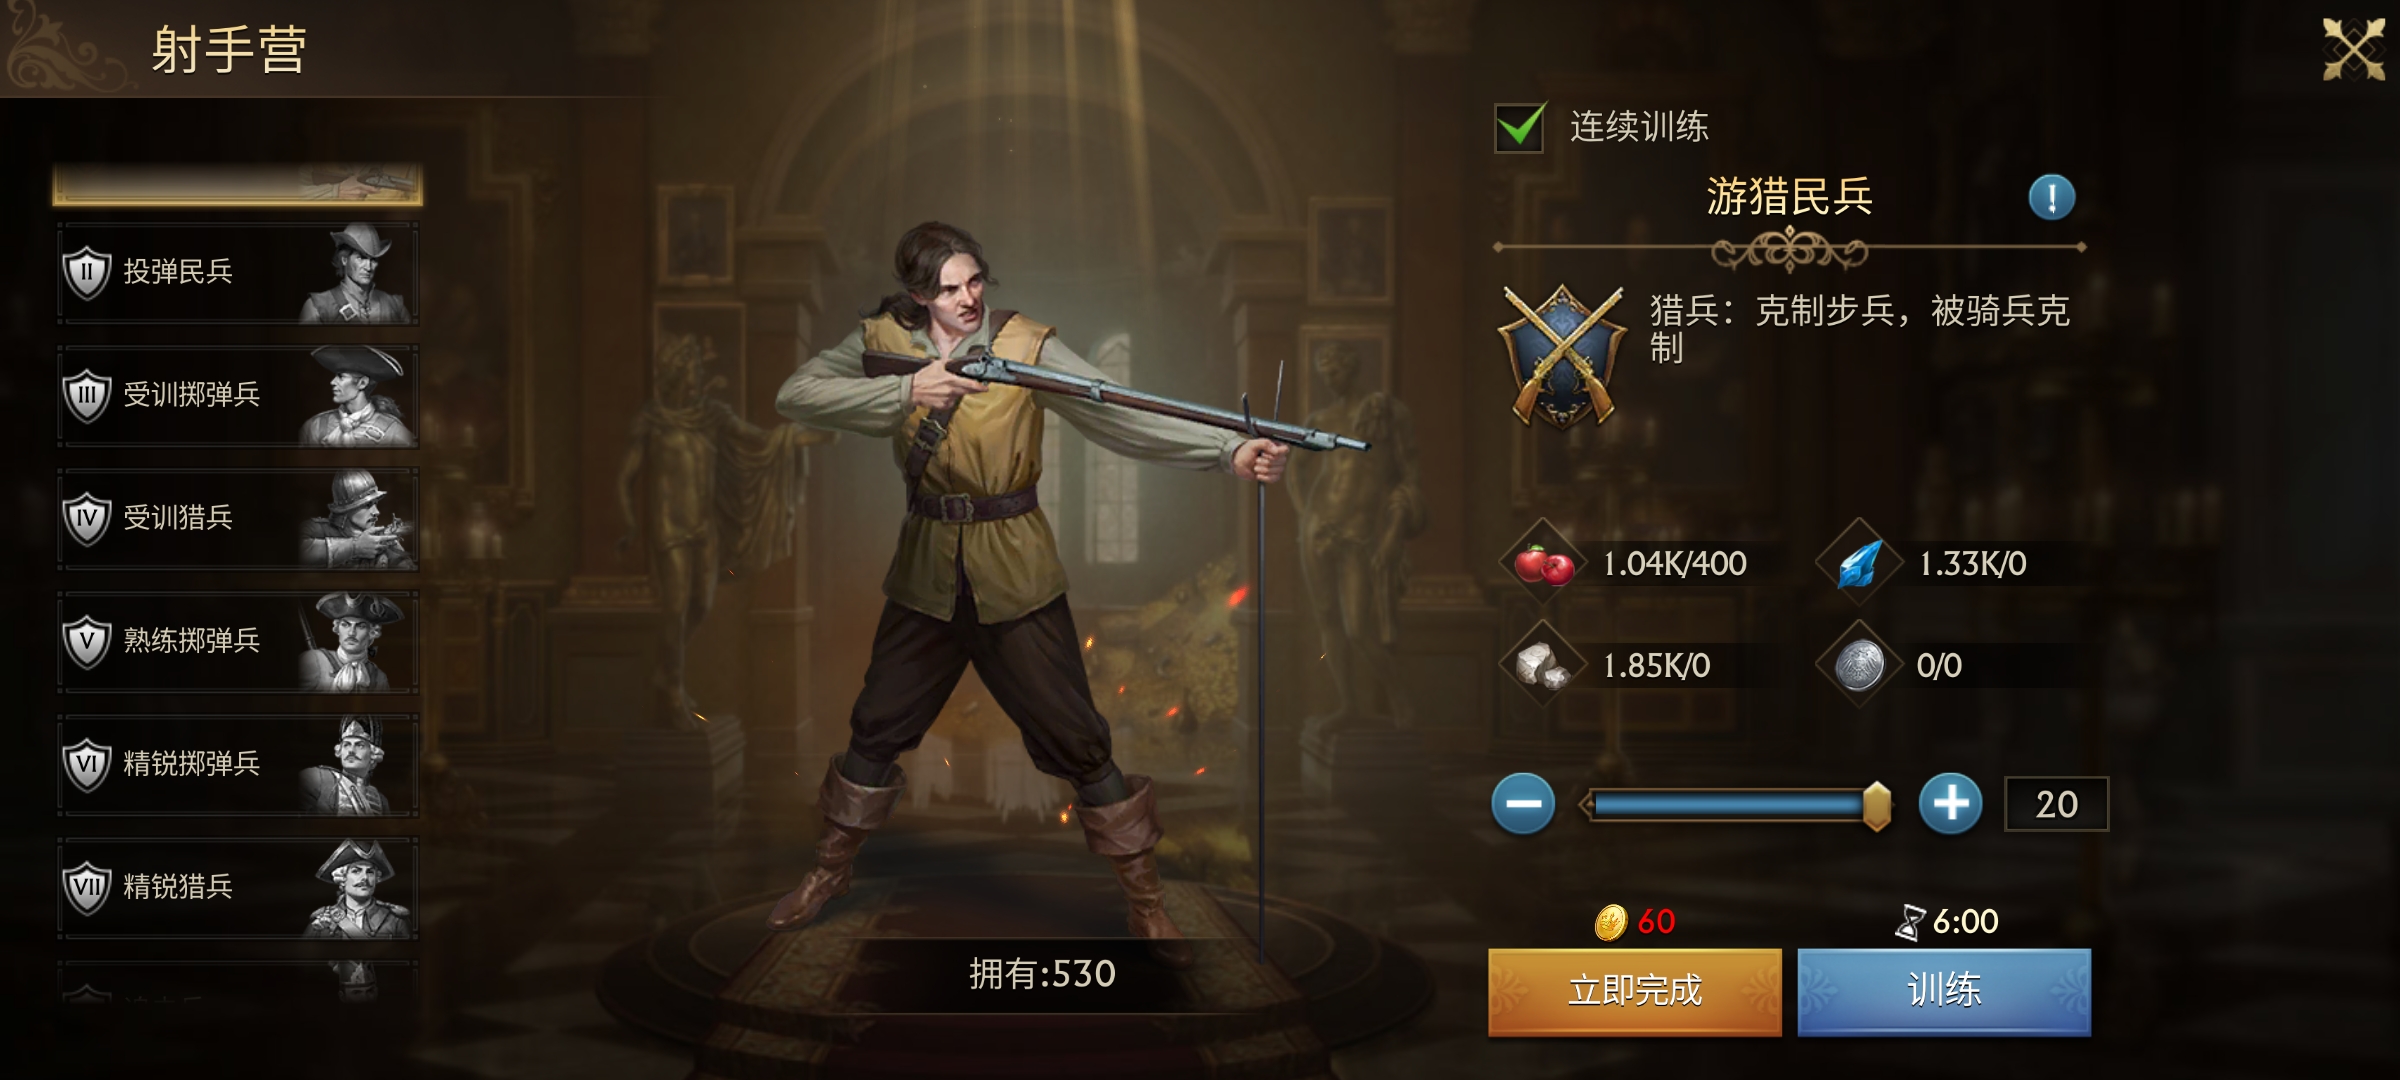This screenshot has width=2400, height=1080.
Task: Select 熟练掷弹兵 tier V unit
Action: [238, 642]
